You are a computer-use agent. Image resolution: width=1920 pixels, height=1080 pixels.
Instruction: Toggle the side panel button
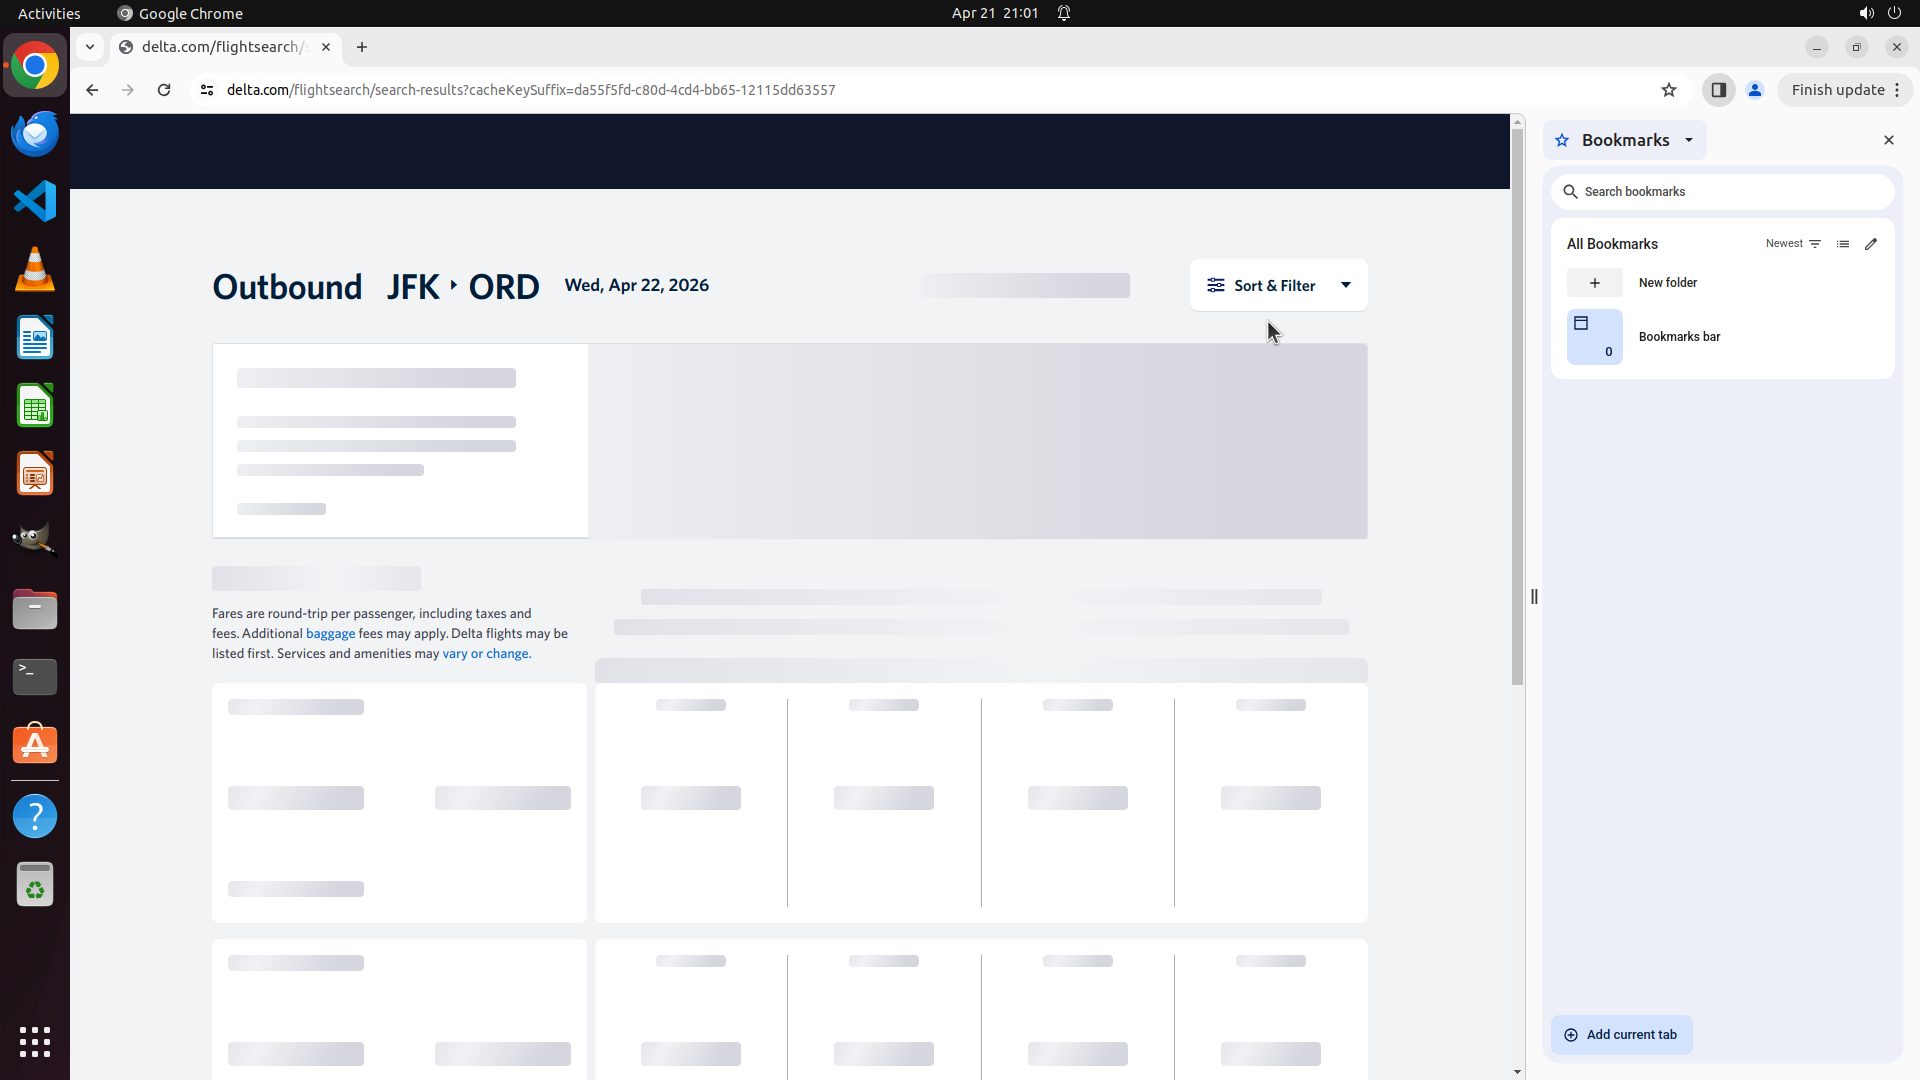[x=1718, y=90]
